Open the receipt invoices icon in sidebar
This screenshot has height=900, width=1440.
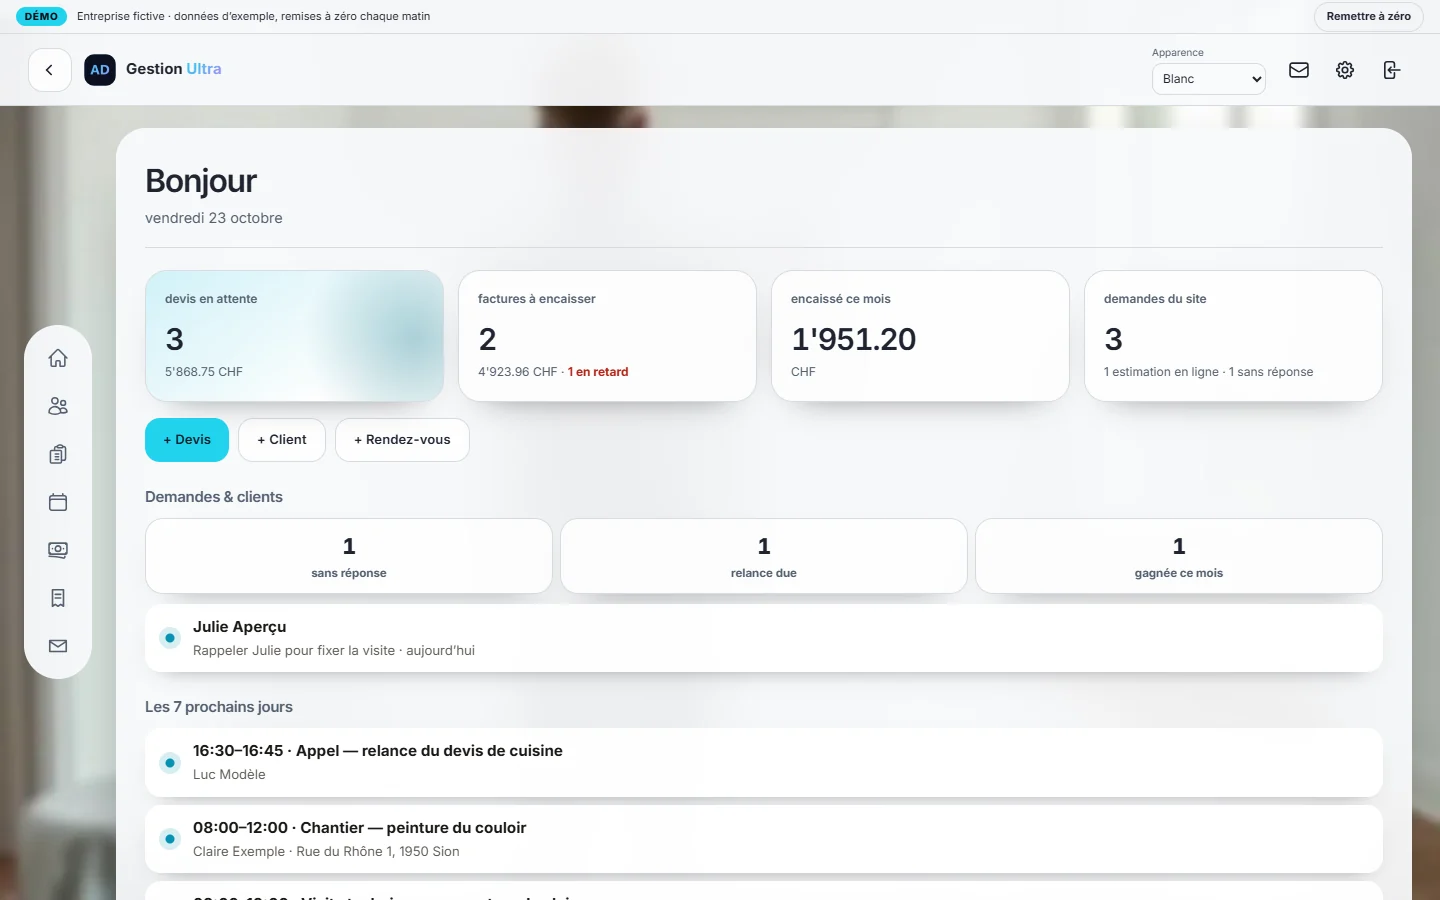(x=58, y=598)
